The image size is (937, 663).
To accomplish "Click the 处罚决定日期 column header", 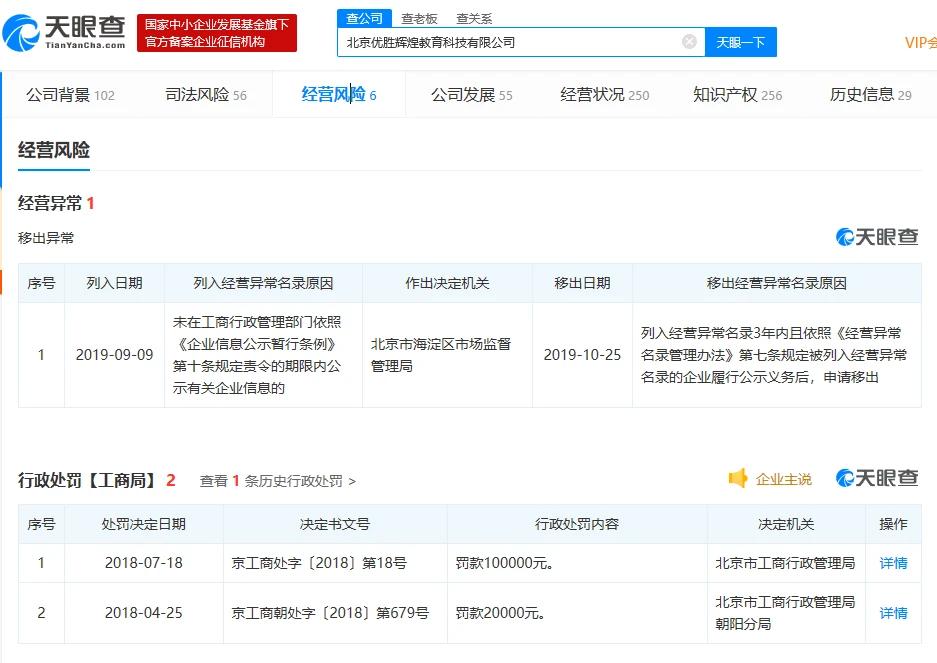I will [143, 524].
